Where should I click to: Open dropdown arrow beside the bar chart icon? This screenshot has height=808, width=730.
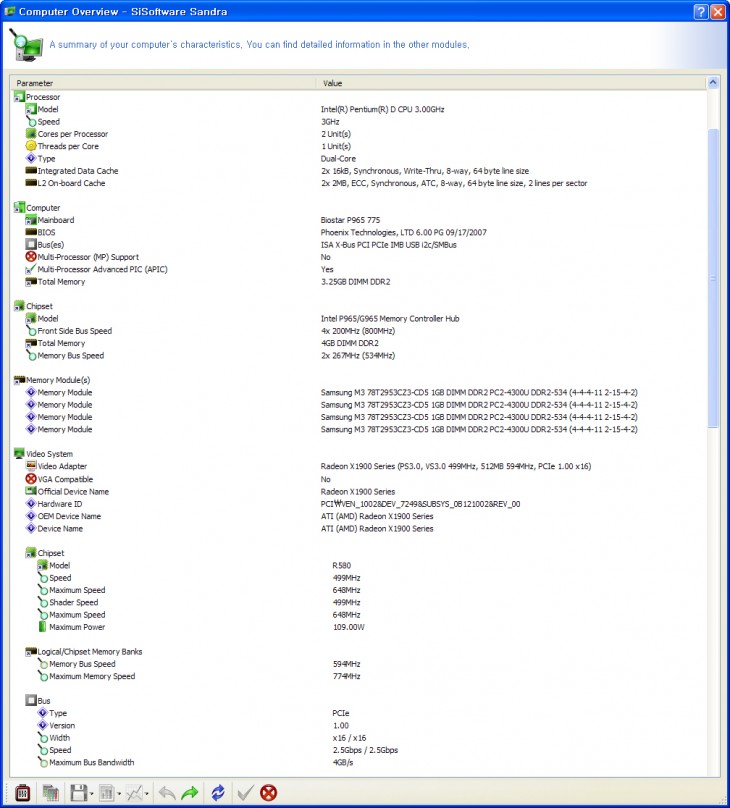(120, 794)
